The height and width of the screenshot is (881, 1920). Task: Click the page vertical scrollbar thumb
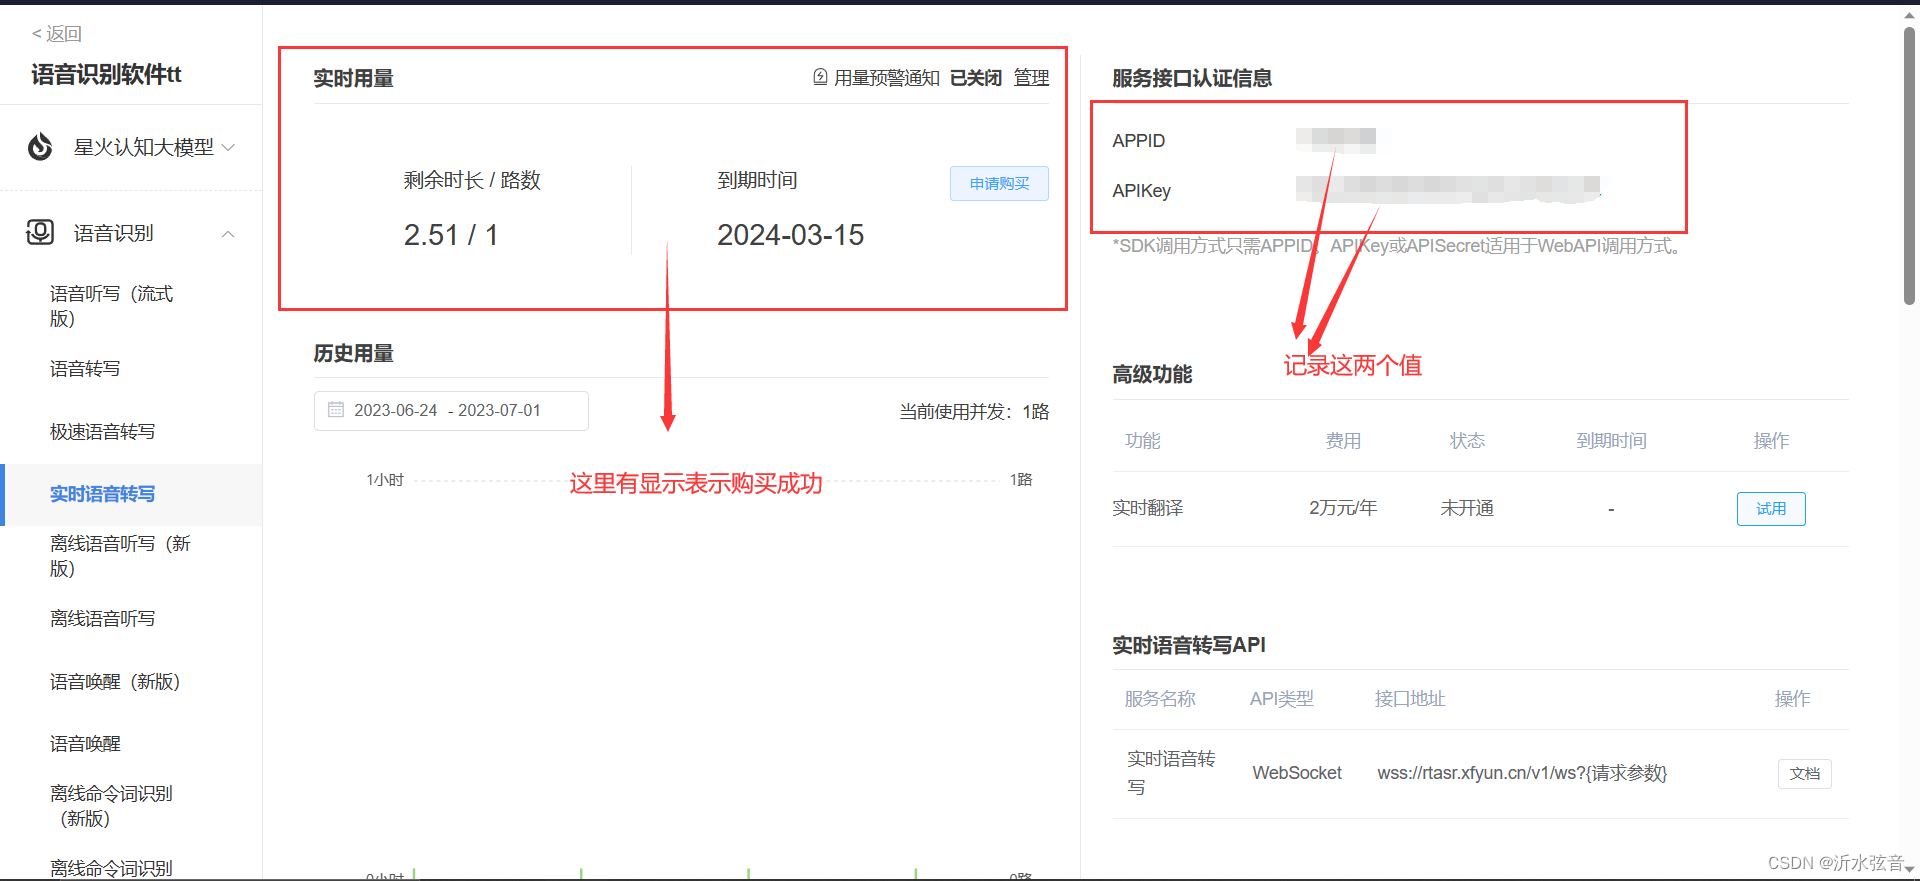pos(1909,165)
